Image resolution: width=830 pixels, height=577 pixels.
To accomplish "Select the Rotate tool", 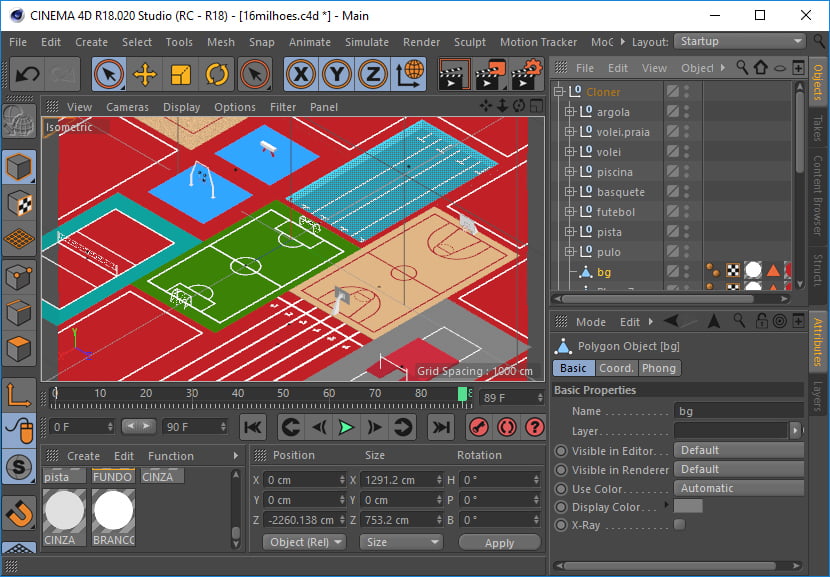I will [x=217, y=74].
